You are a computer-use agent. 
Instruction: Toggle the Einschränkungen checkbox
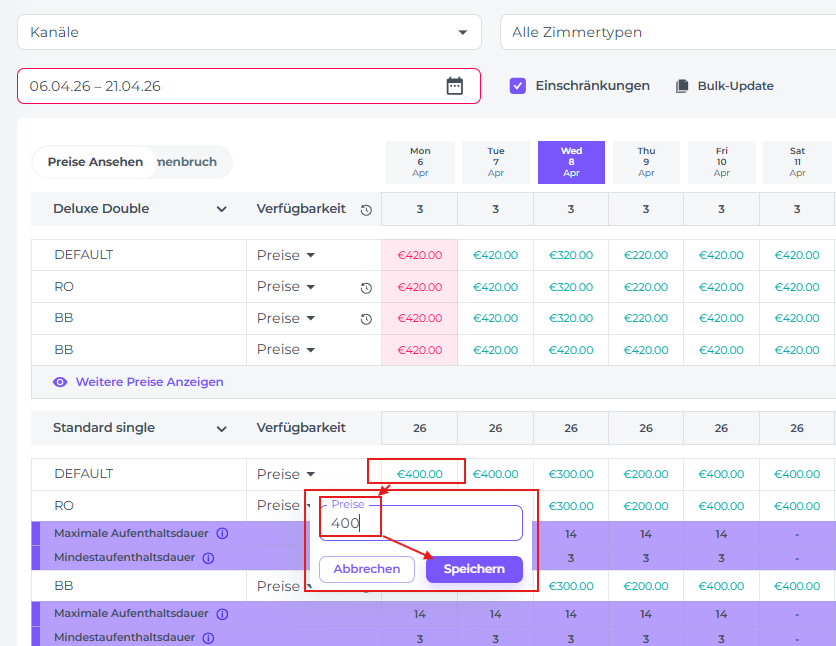point(518,86)
